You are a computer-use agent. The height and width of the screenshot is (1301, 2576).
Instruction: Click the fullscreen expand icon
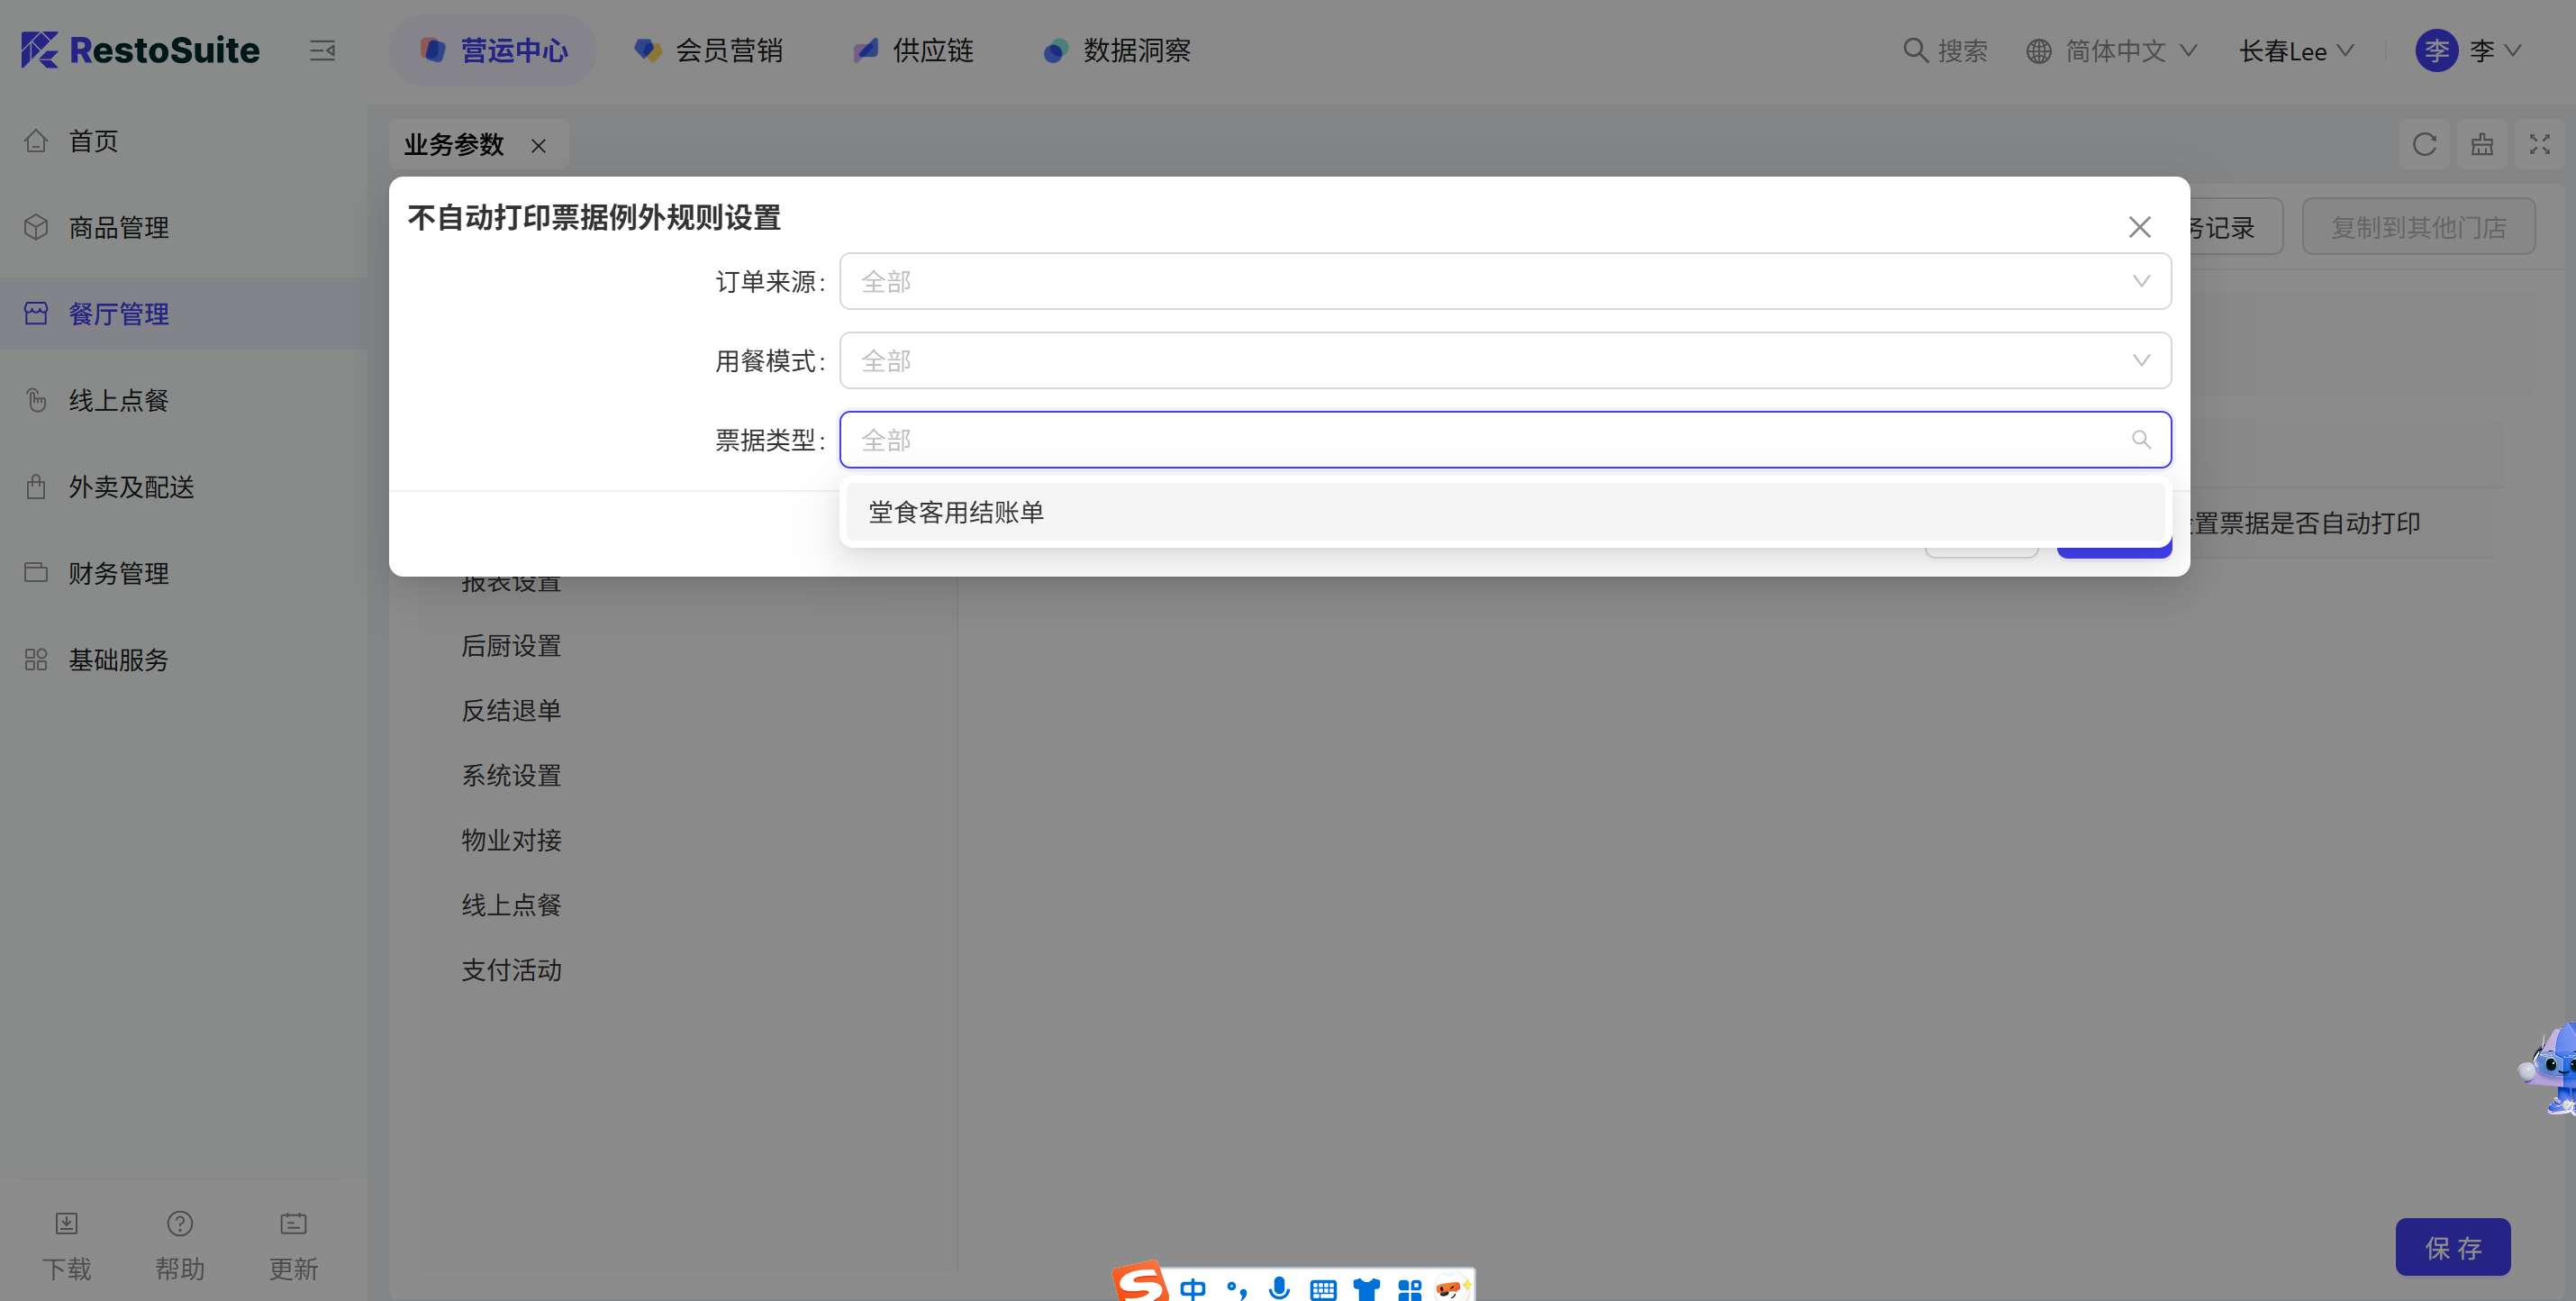(2539, 145)
